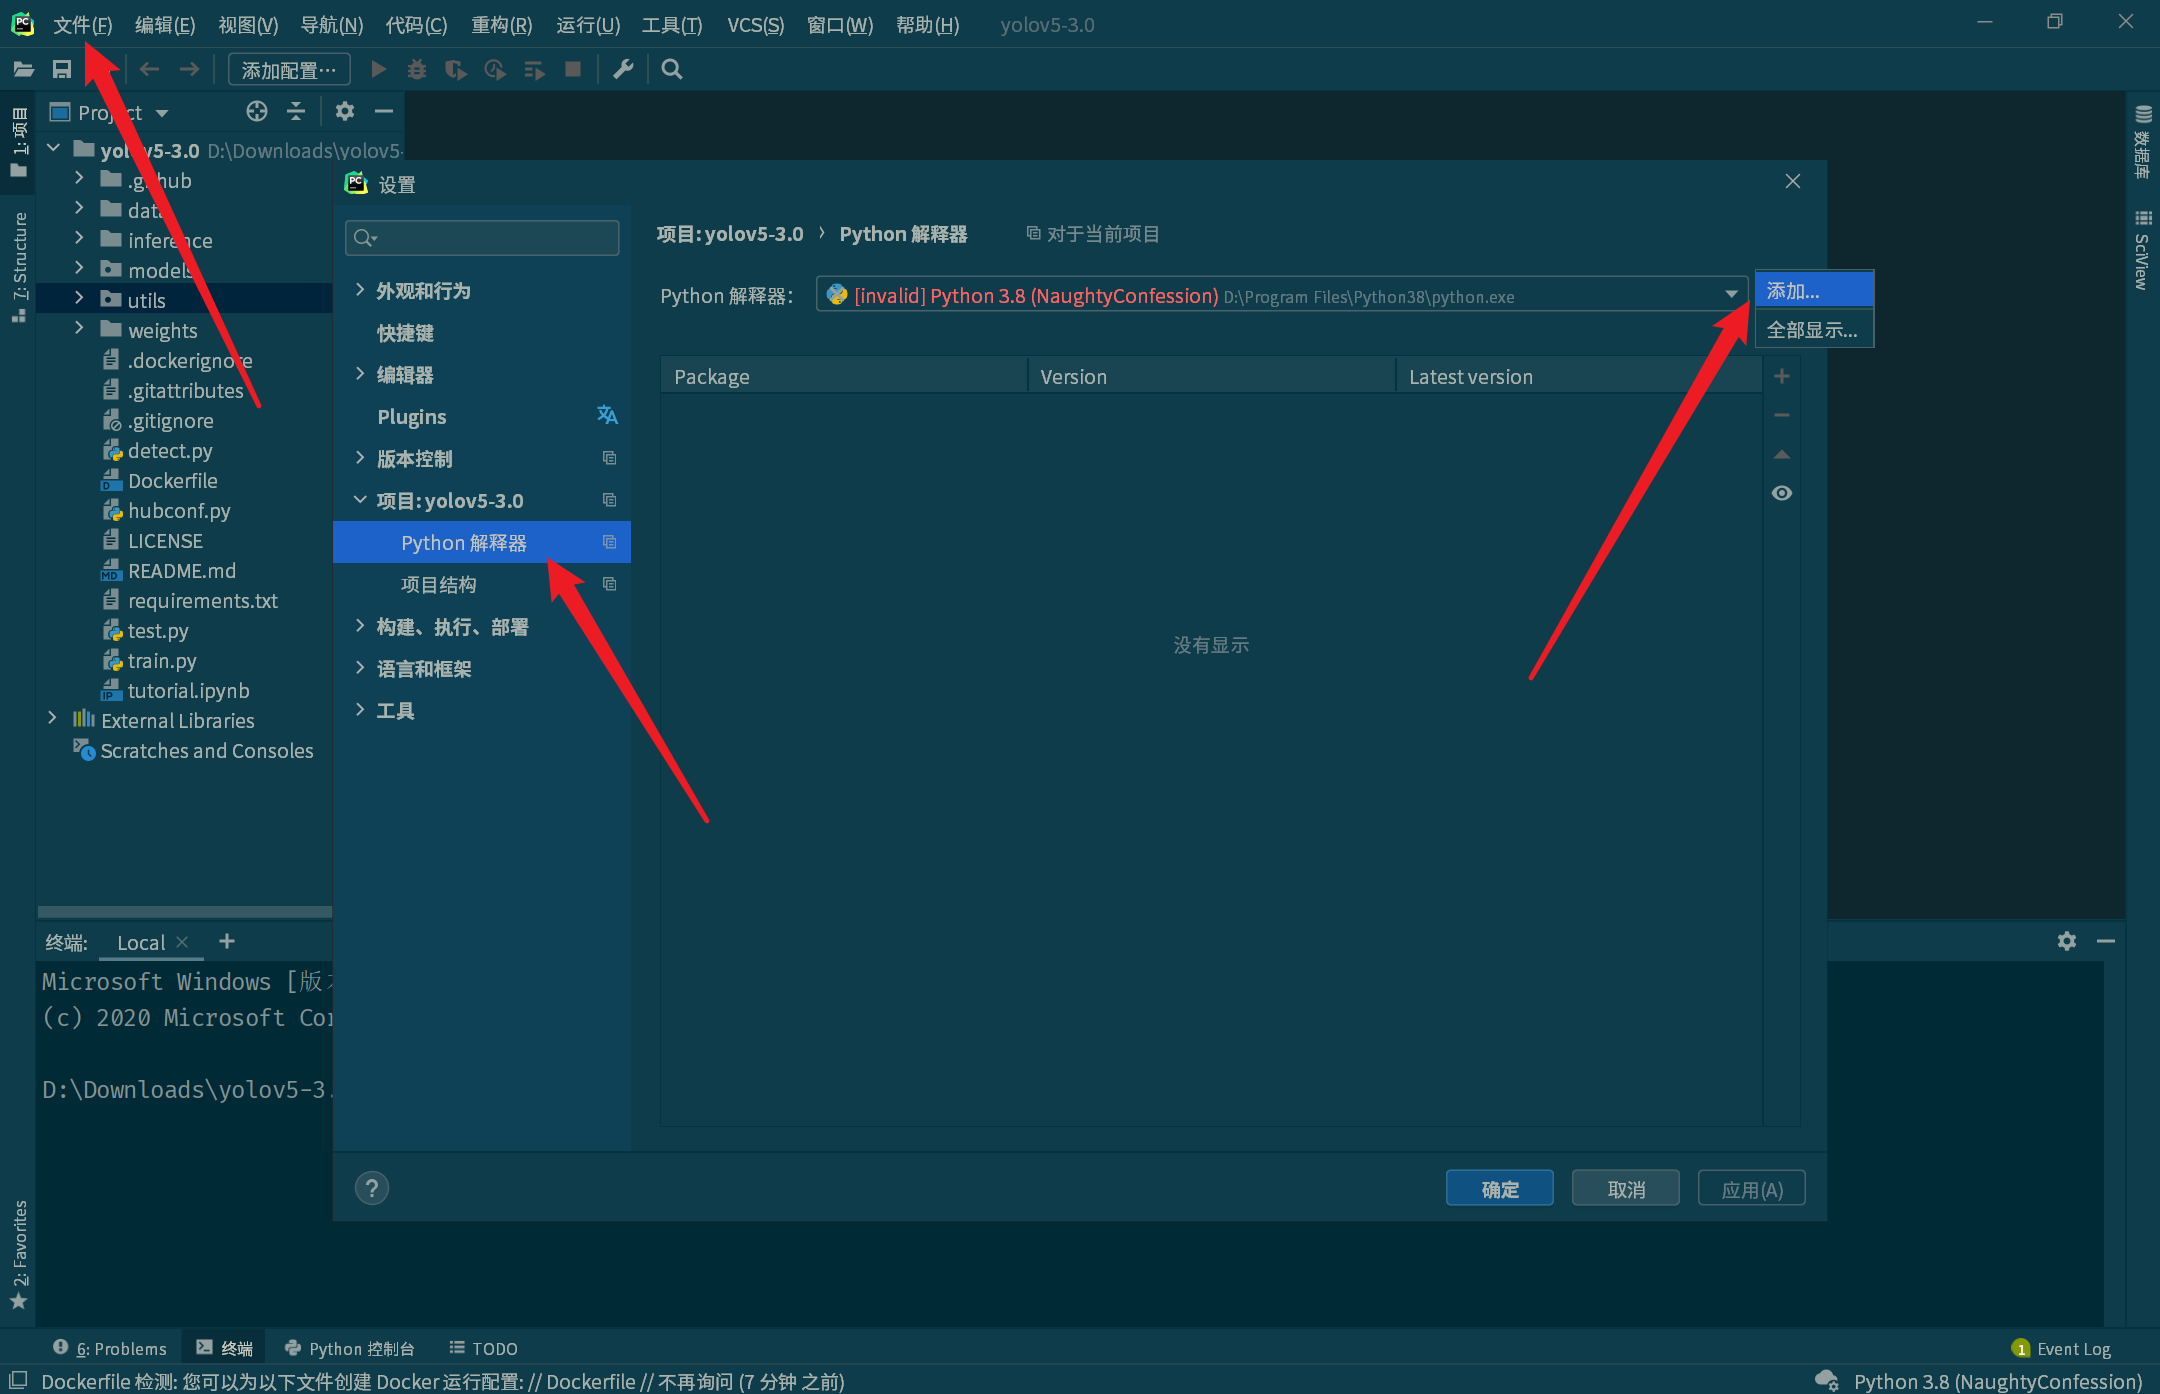Click the 取消 button
The height and width of the screenshot is (1394, 2160).
pyautogui.click(x=1625, y=1188)
